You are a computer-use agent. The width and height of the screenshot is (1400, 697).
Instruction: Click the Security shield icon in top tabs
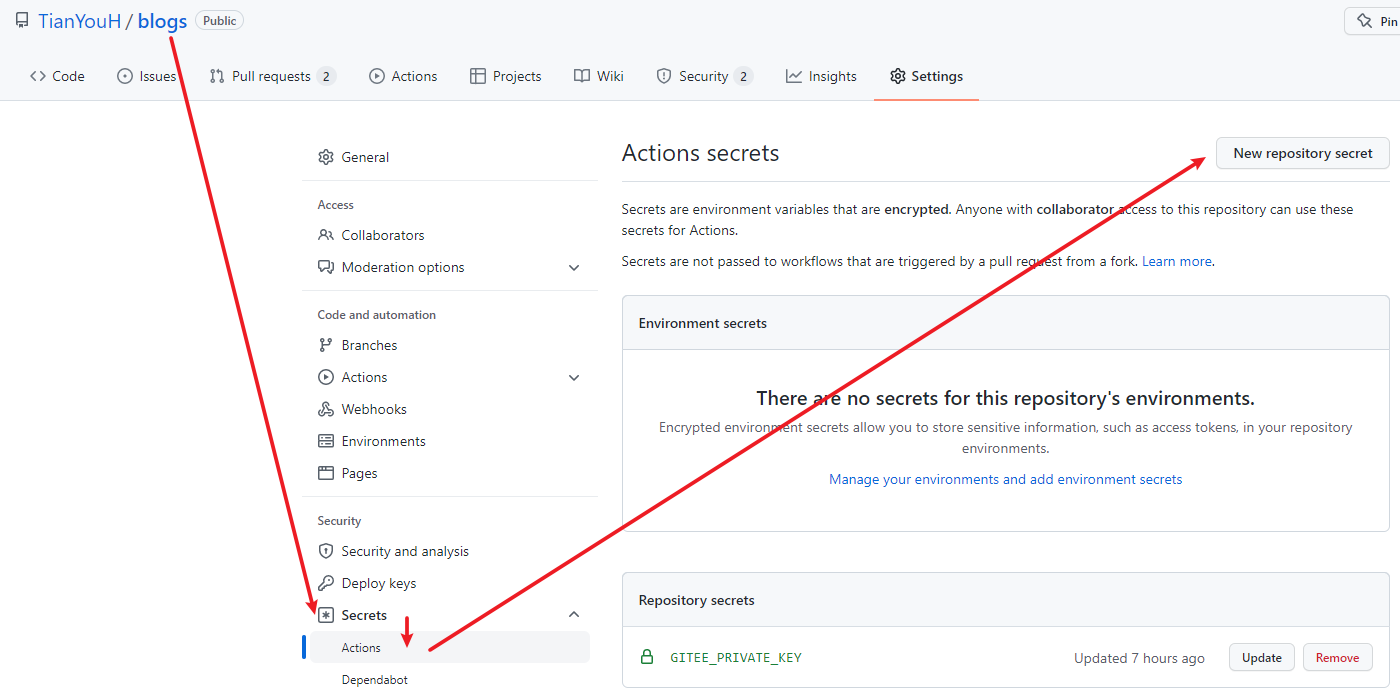[664, 76]
